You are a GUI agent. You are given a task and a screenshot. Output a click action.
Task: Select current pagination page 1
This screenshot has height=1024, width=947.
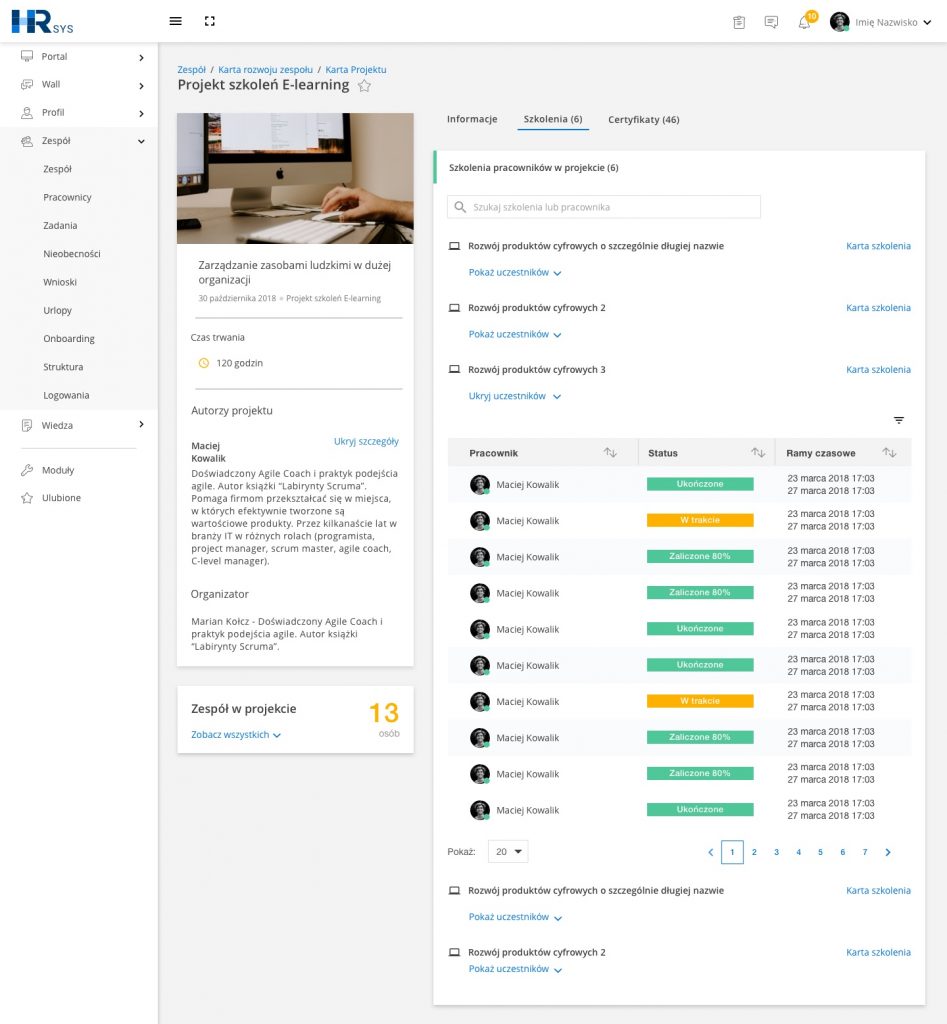[732, 852]
